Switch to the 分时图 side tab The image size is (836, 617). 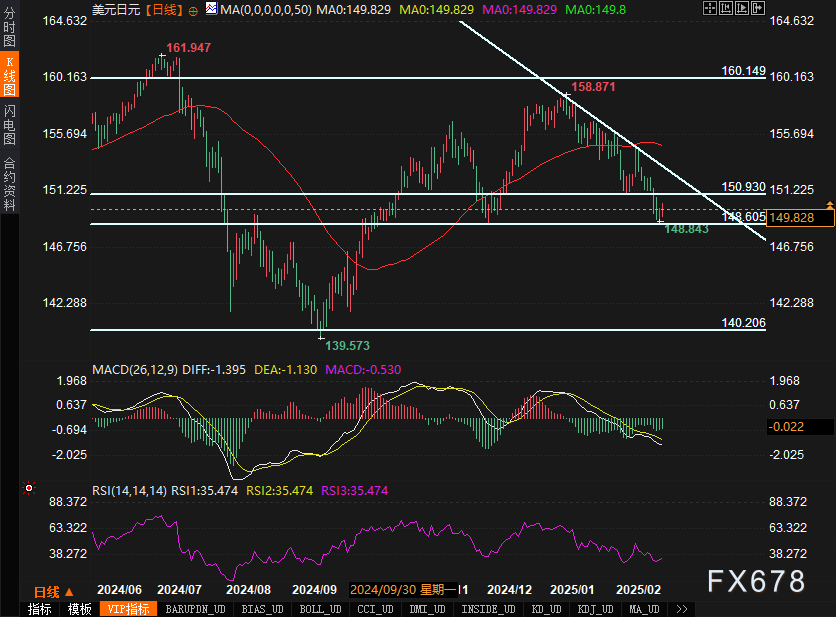coord(10,27)
